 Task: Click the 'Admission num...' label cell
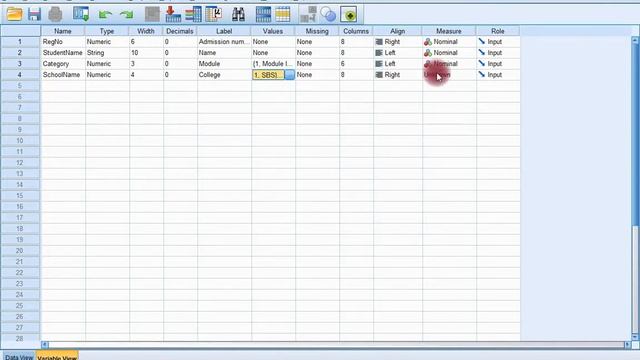pyautogui.click(x=224, y=42)
